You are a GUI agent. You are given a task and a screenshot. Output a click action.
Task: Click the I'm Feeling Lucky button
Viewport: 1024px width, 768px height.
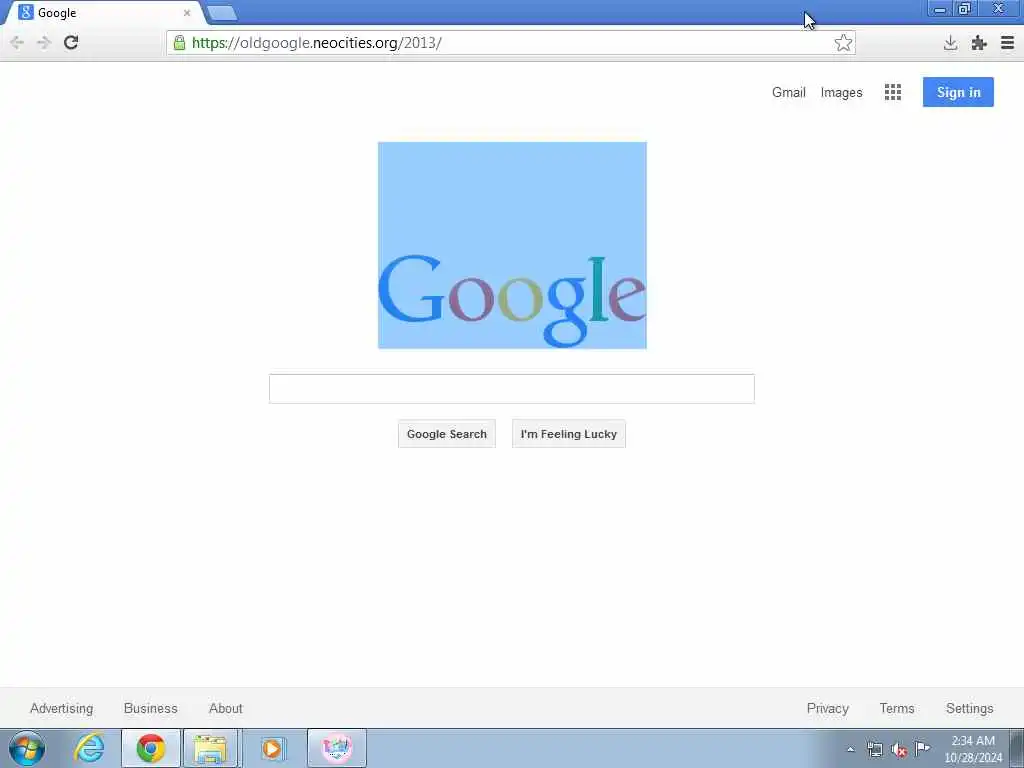[568, 434]
